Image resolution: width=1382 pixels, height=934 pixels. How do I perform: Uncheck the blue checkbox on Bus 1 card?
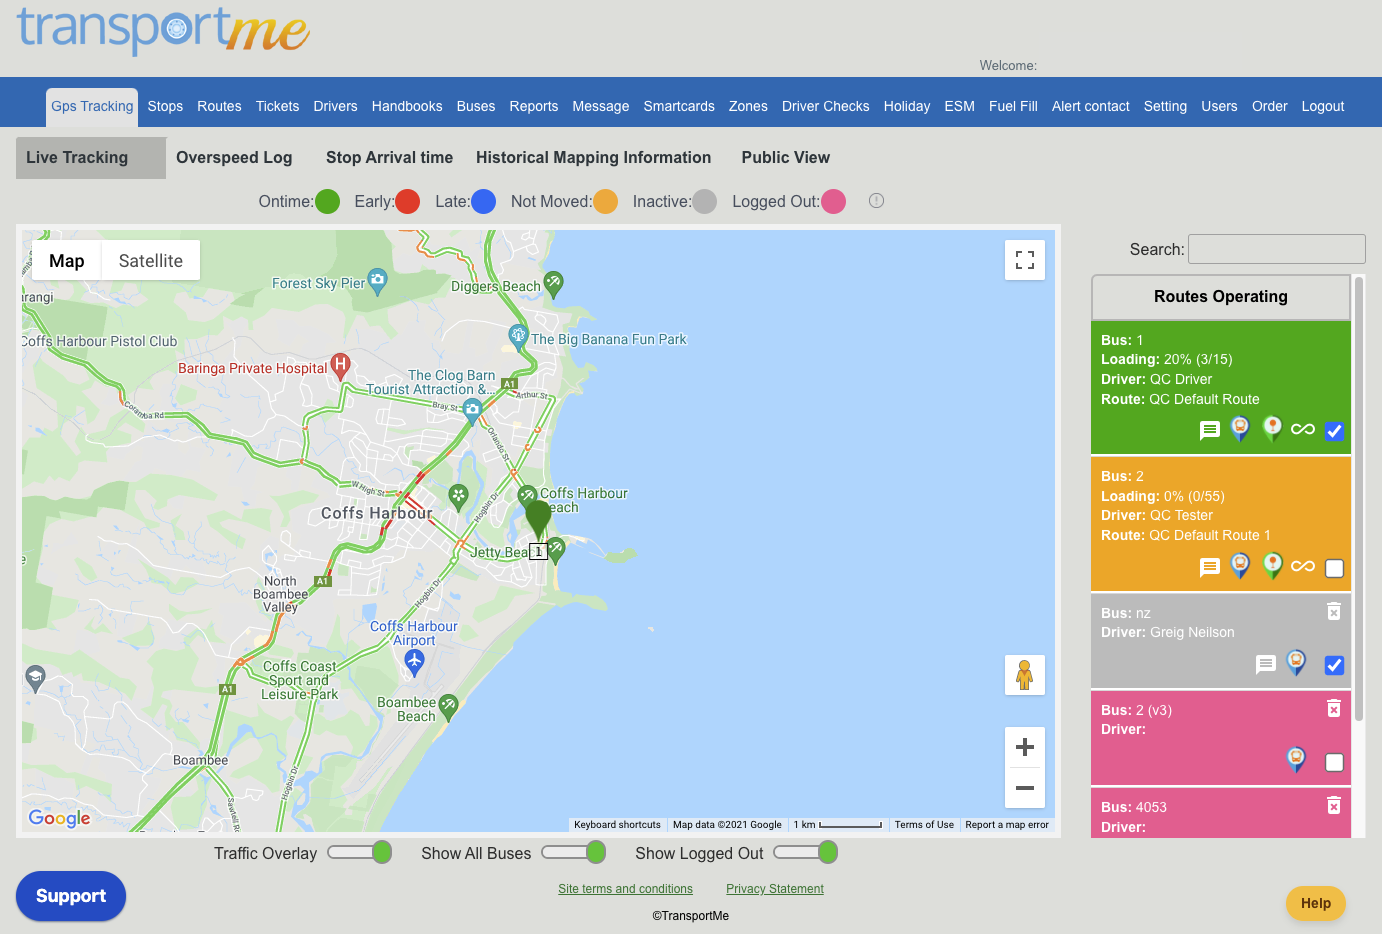pyautogui.click(x=1334, y=431)
